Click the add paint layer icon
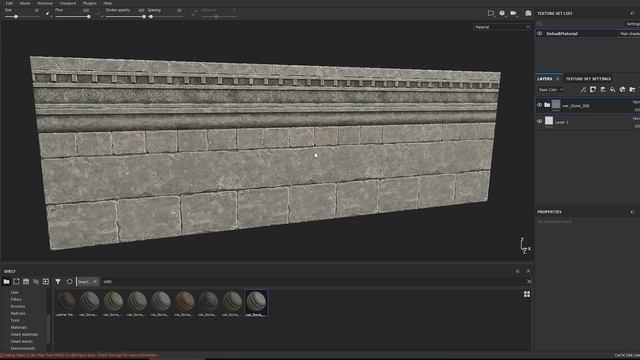Image resolution: width=640 pixels, height=360 pixels. [x=603, y=89]
